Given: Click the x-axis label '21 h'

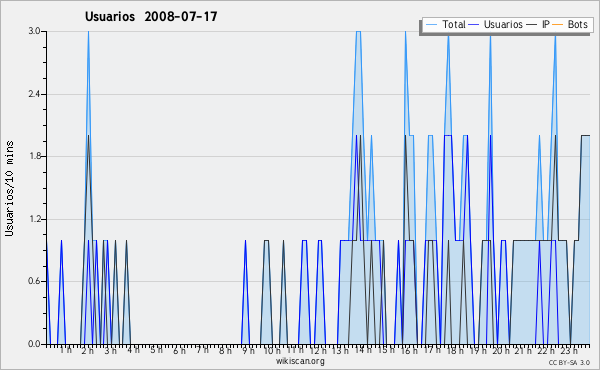Looking at the screenshot, I should (x=523, y=350).
